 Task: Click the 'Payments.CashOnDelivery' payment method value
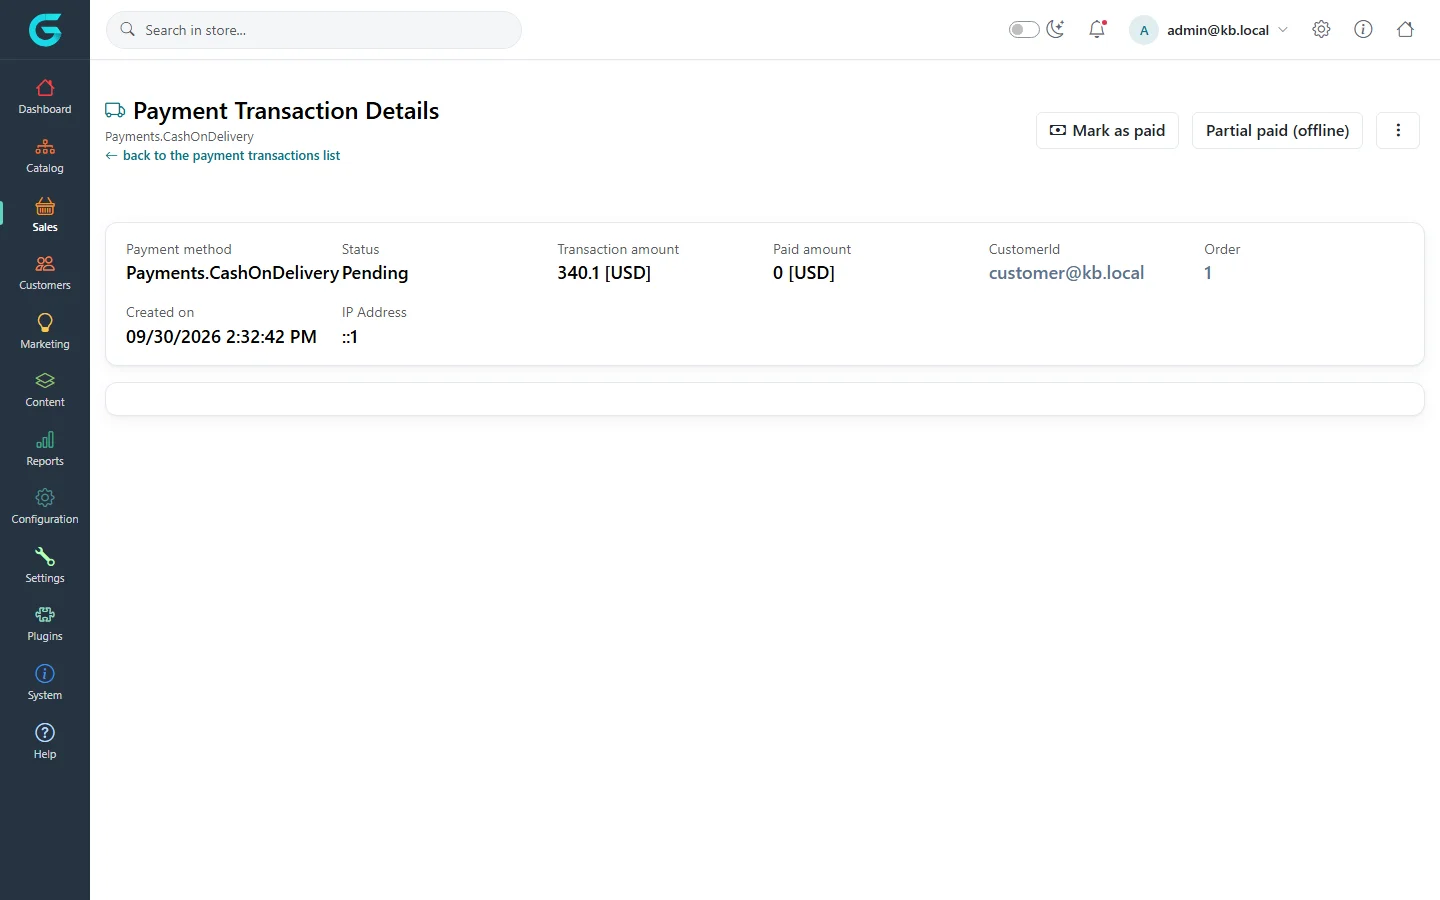(x=232, y=273)
